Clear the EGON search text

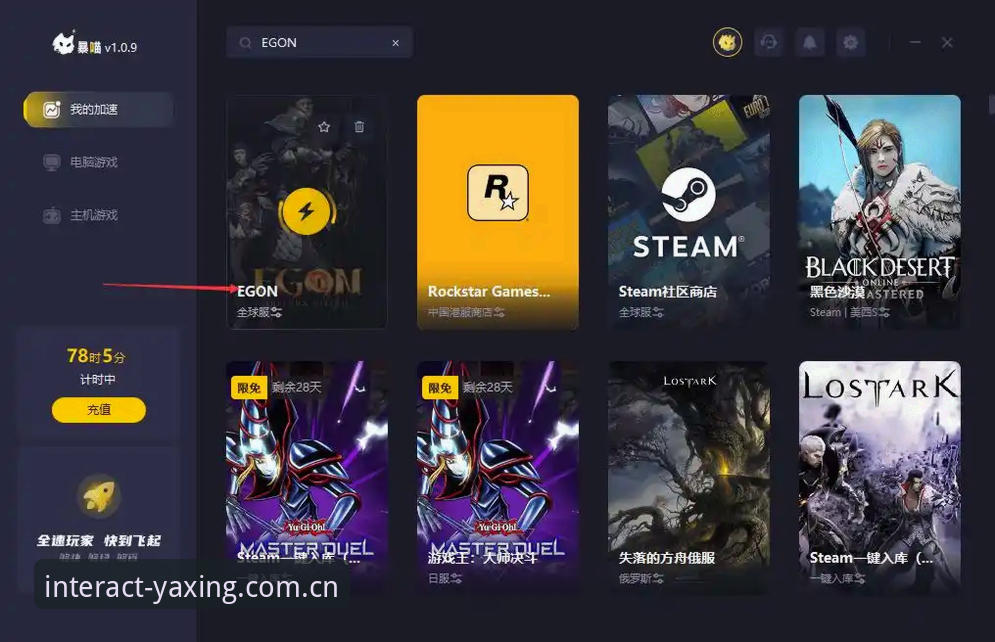point(395,43)
